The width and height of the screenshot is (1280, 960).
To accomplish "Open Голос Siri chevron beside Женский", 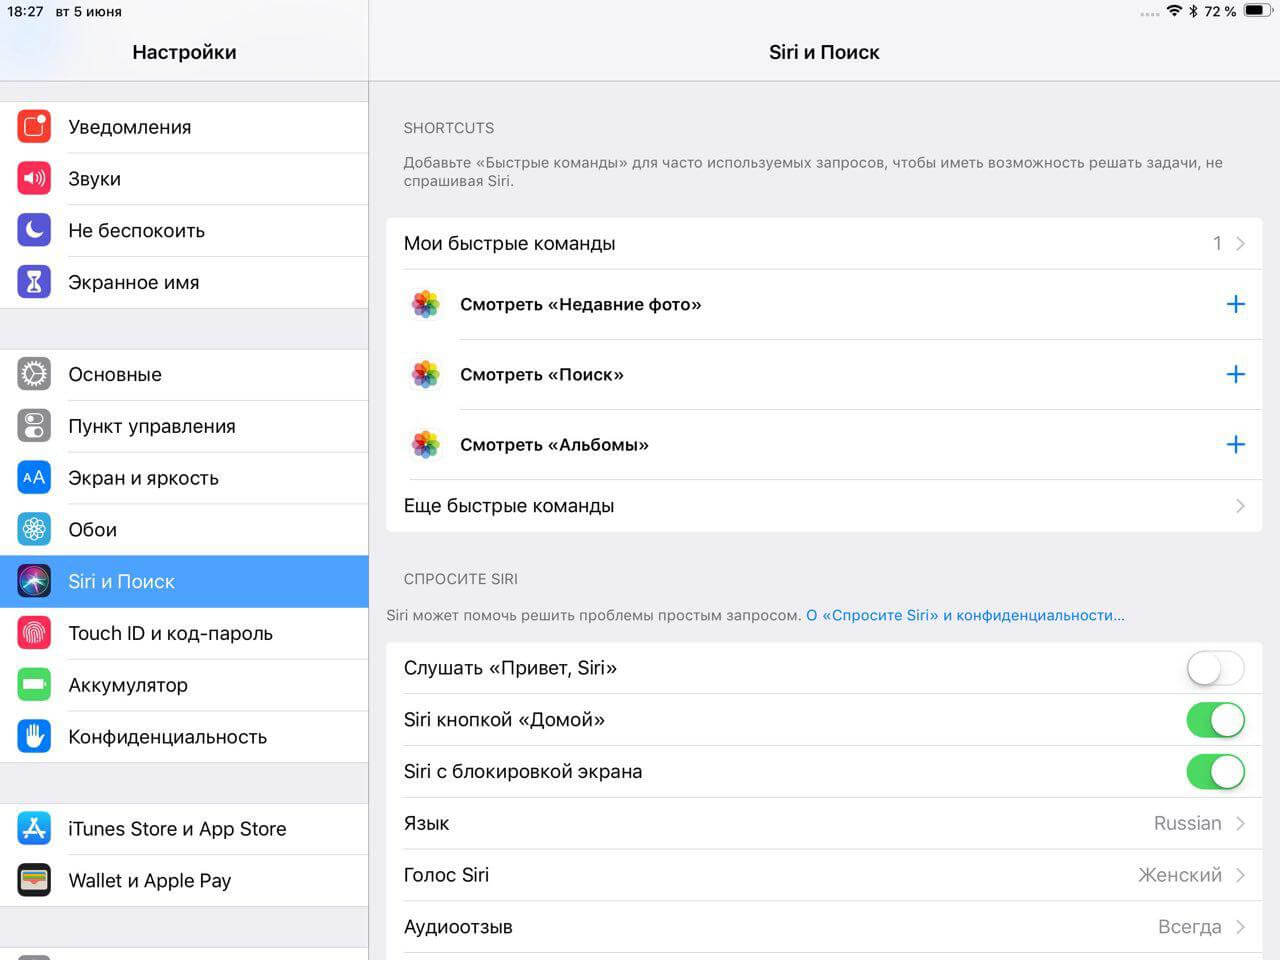I will [1240, 875].
